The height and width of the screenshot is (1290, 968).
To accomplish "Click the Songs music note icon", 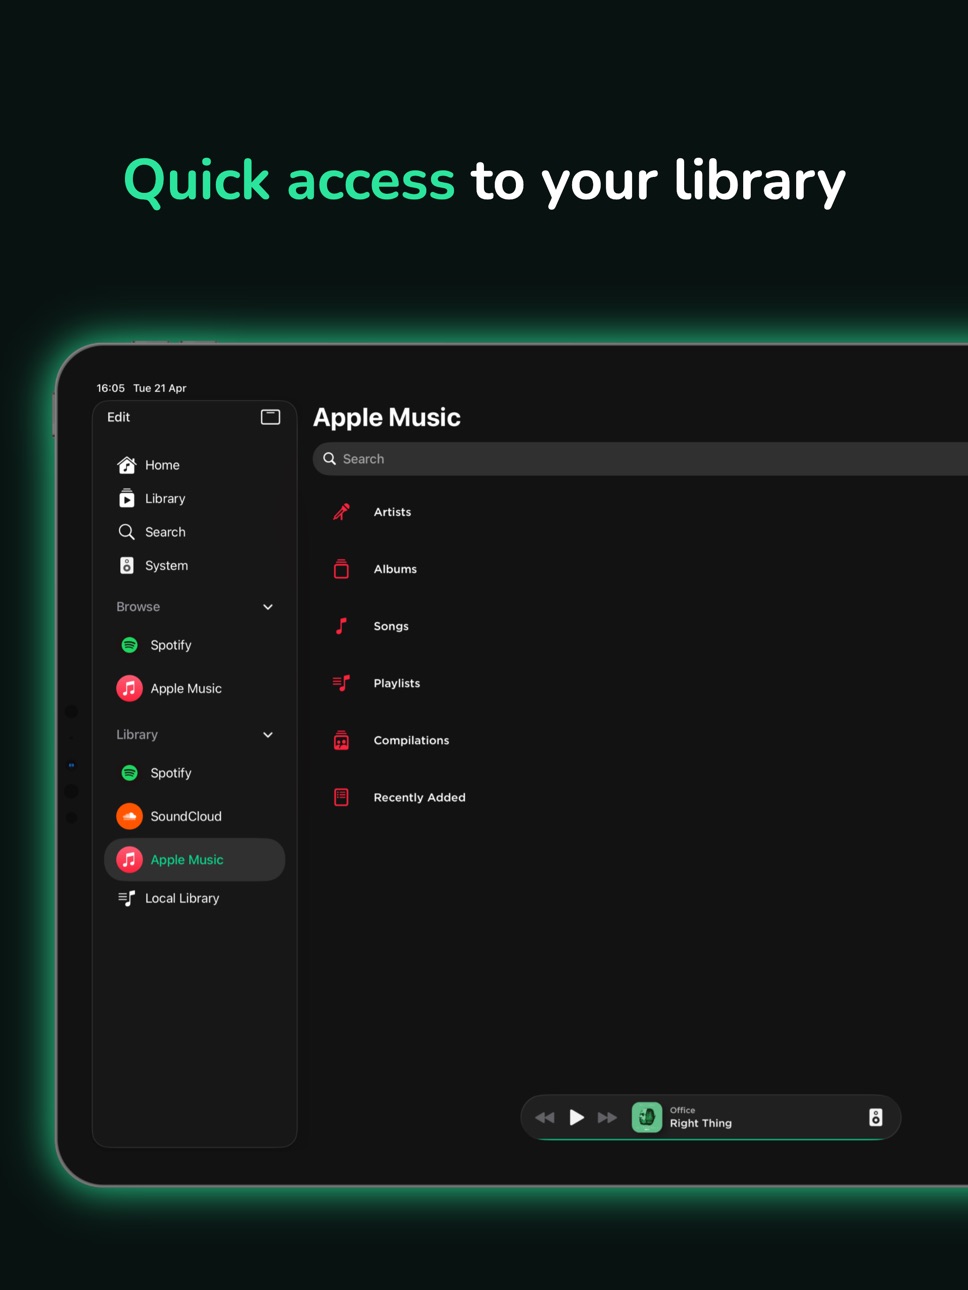I will [341, 626].
